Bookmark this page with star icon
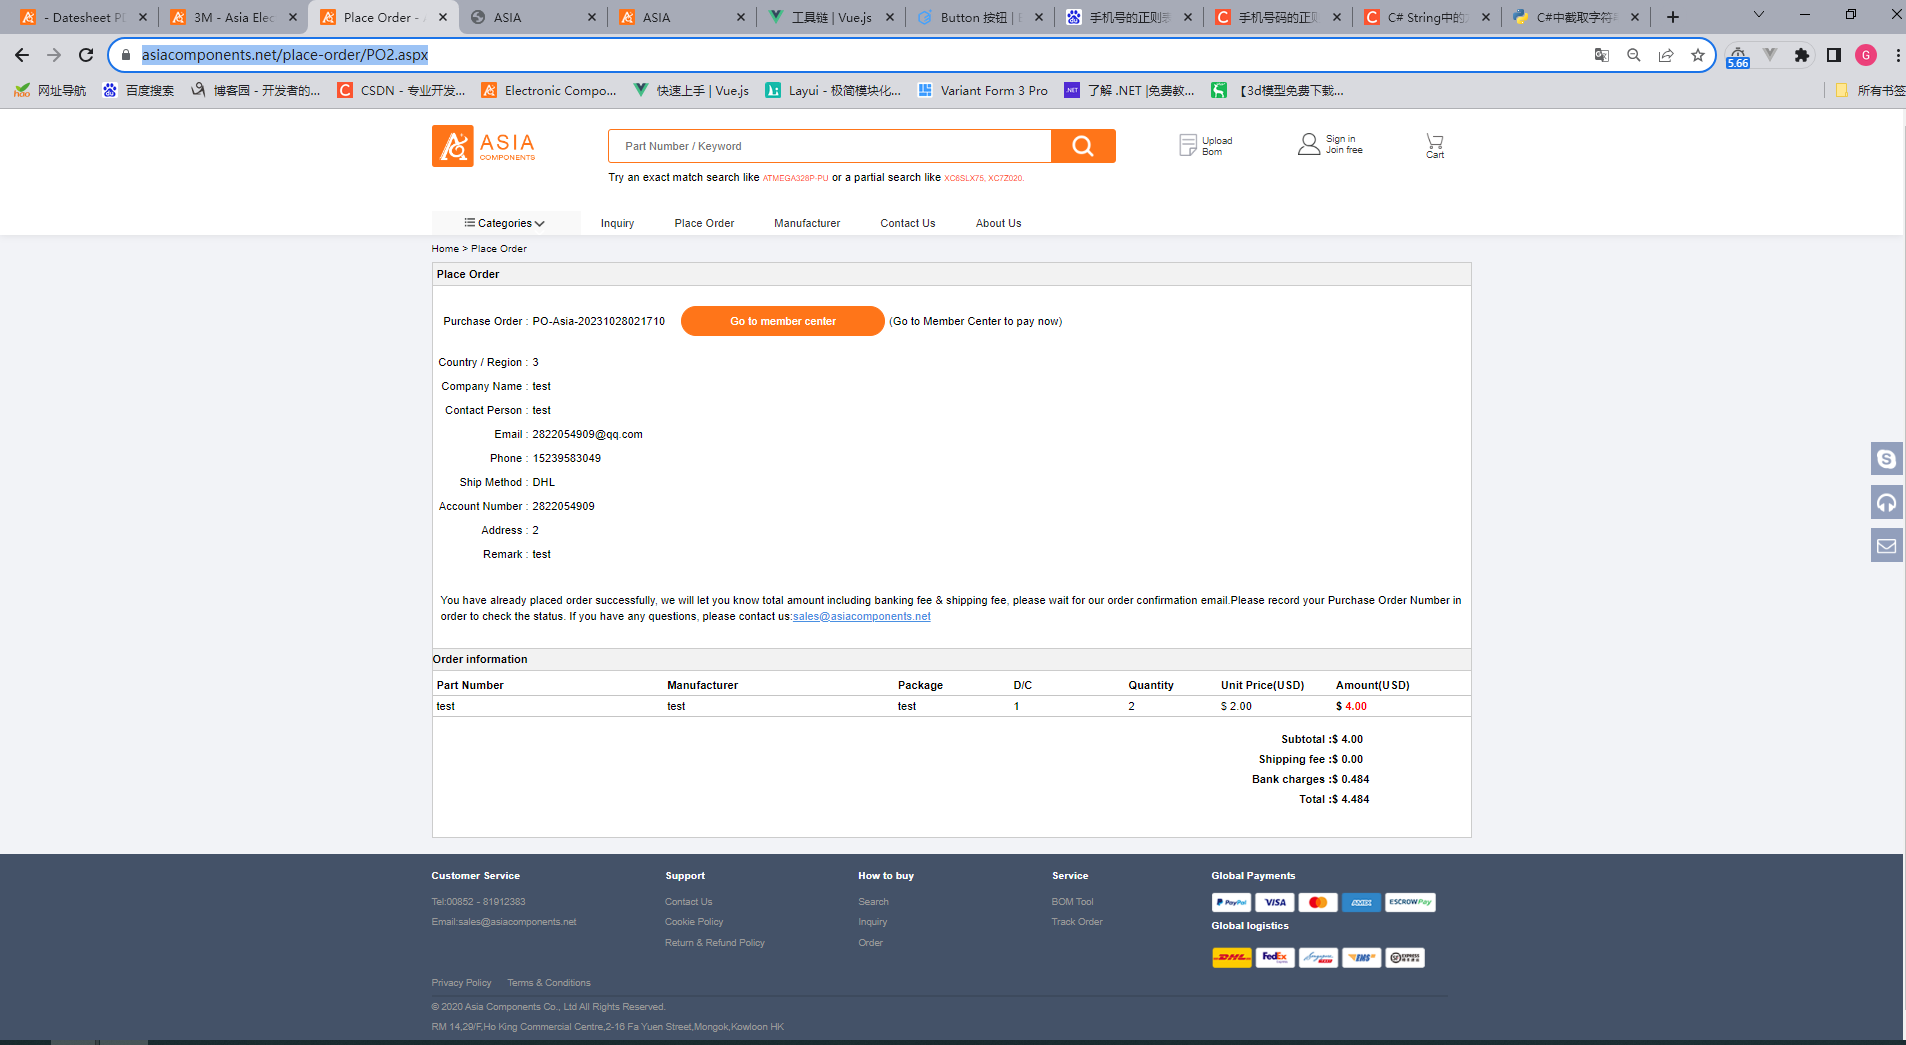The width and height of the screenshot is (1906, 1045). pyautogui.click(x=1697, y=55)
